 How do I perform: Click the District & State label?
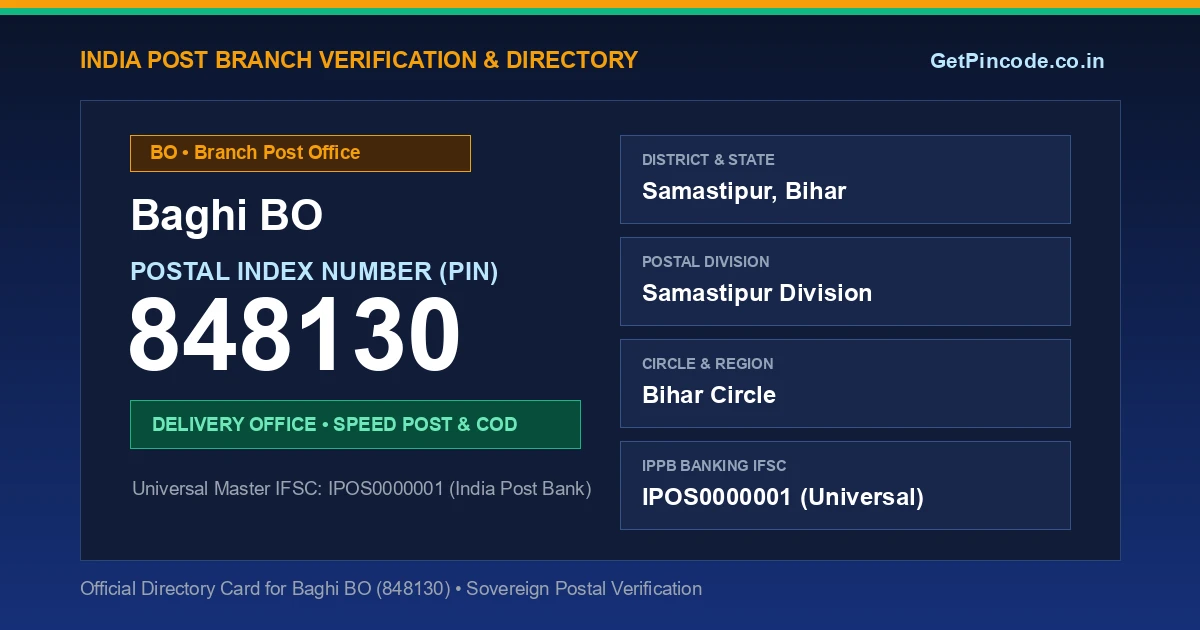708,160
